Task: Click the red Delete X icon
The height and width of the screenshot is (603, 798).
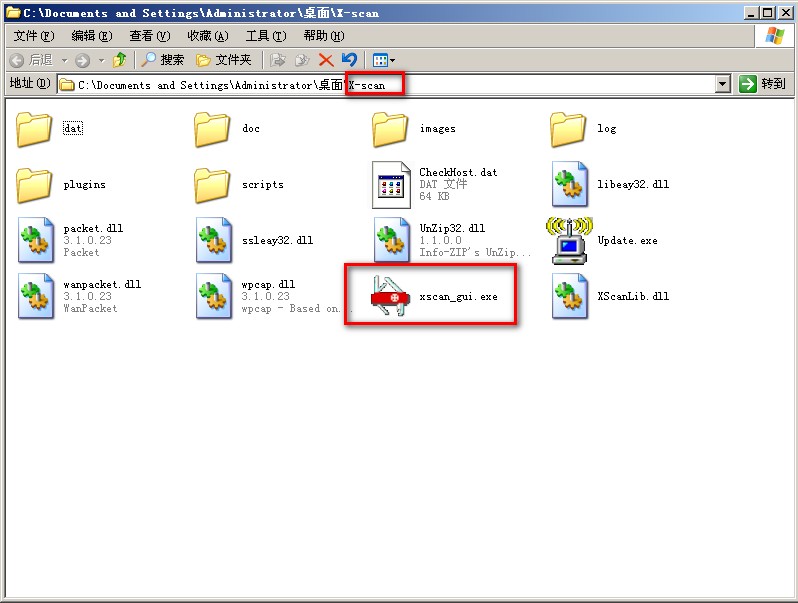Action: point(326,61)
